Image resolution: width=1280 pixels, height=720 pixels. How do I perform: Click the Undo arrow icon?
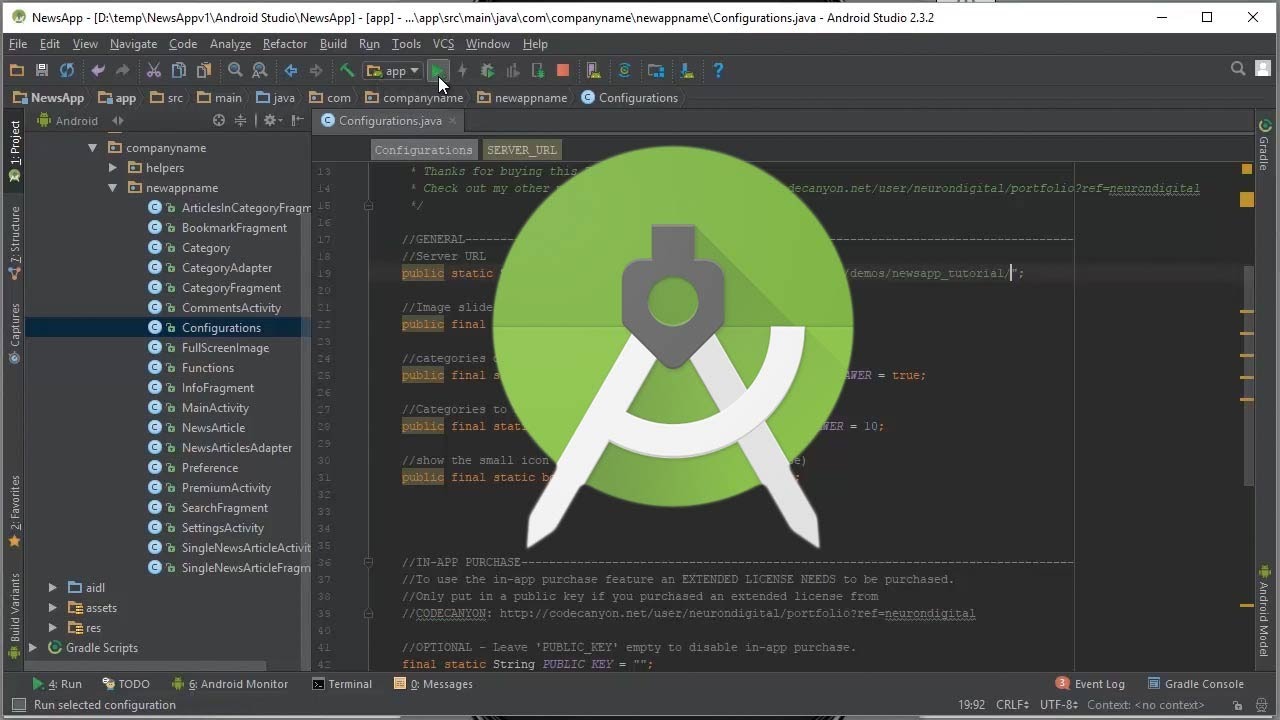(x=98, y=70)
